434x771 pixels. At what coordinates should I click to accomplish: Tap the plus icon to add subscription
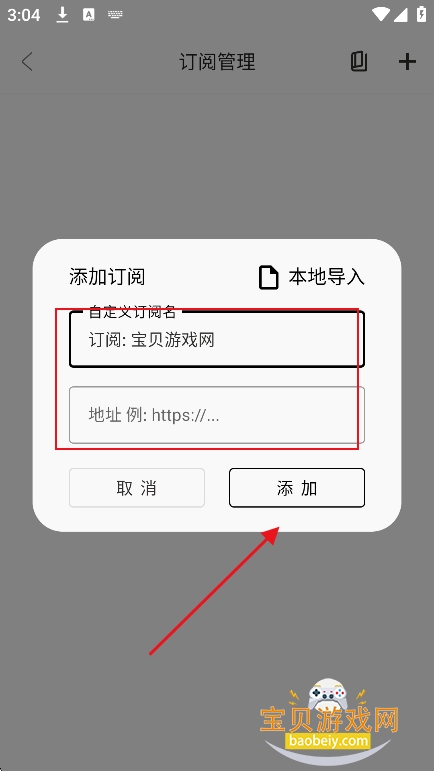tap(407, 62)
